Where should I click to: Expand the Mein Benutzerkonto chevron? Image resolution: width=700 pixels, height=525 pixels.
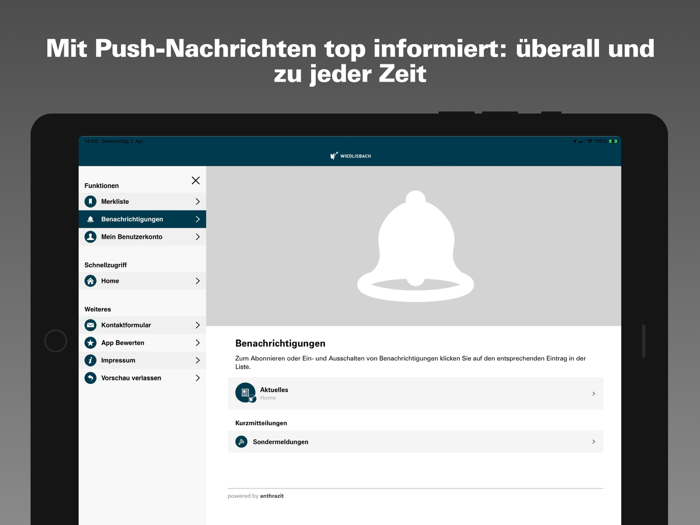pyautogui.click(x=197, y=237)
